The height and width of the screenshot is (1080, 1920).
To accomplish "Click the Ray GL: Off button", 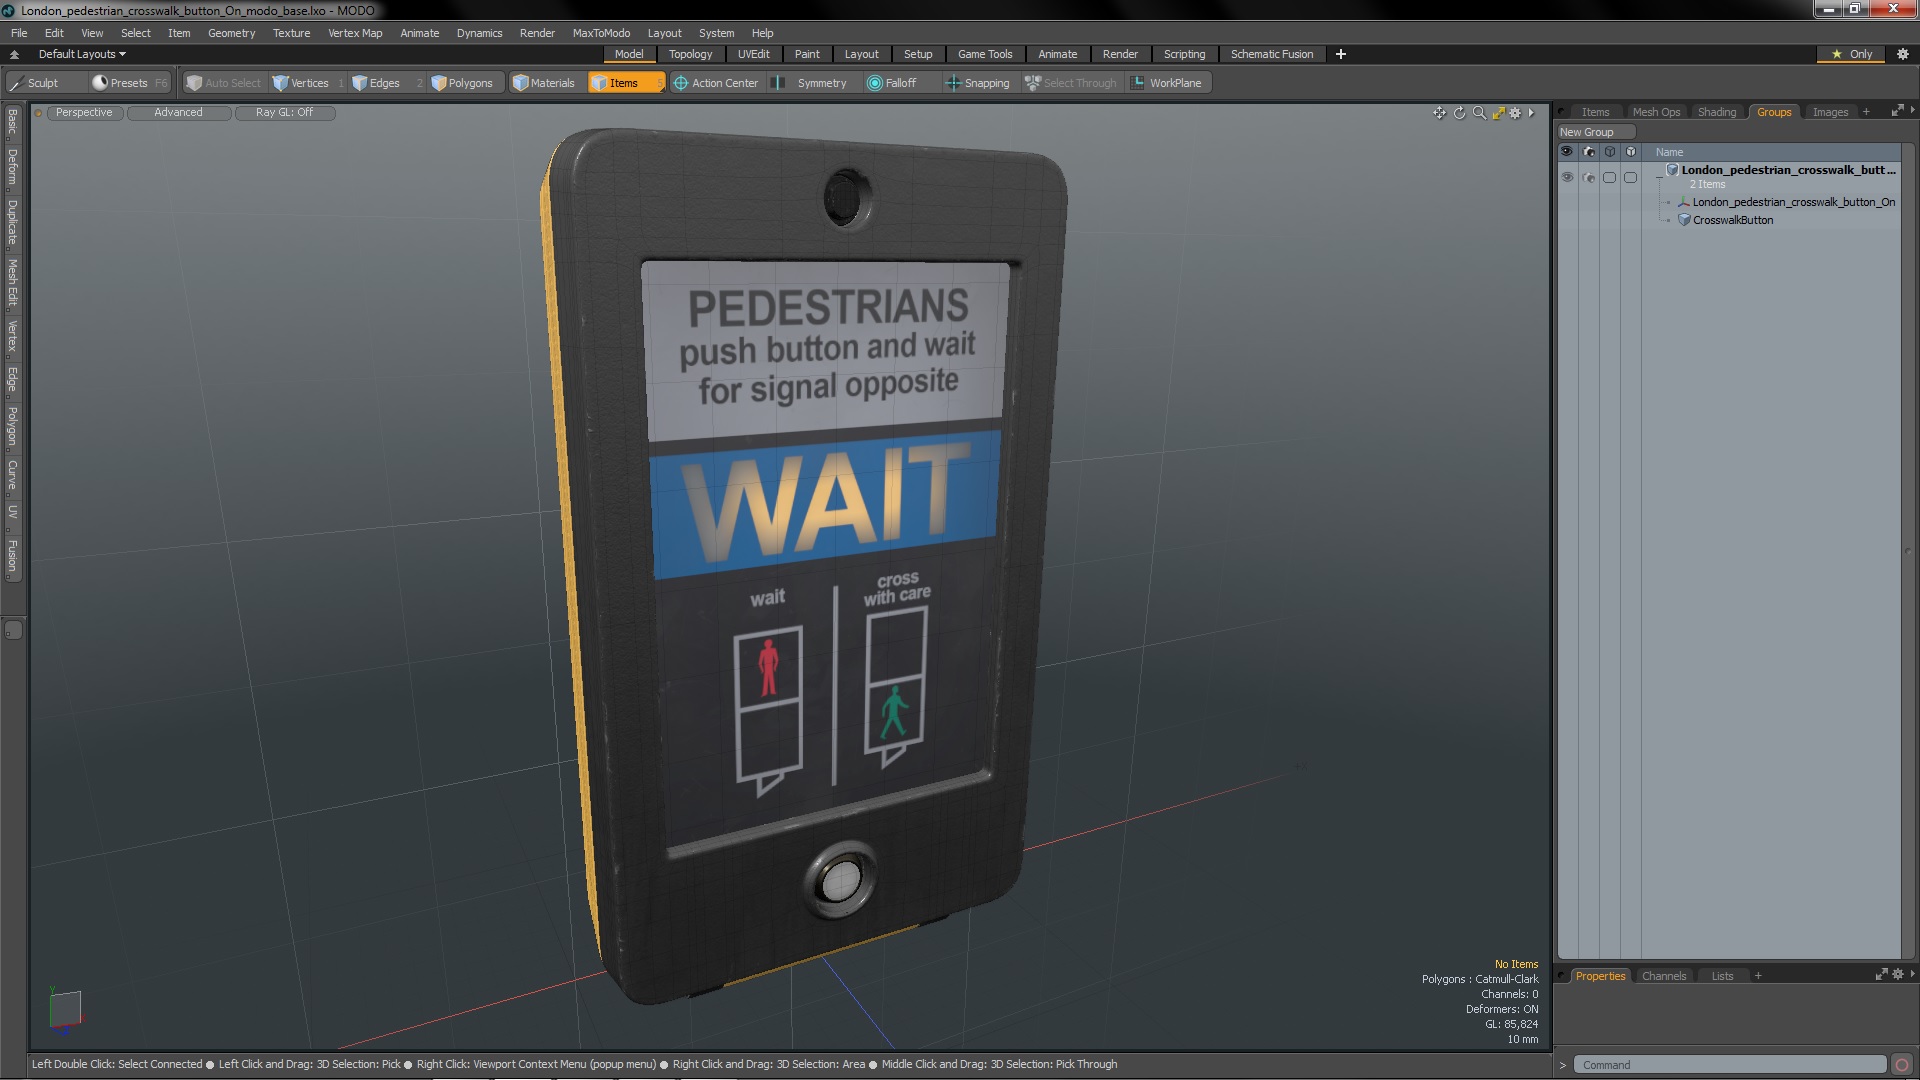I will (x=284, y=112).
